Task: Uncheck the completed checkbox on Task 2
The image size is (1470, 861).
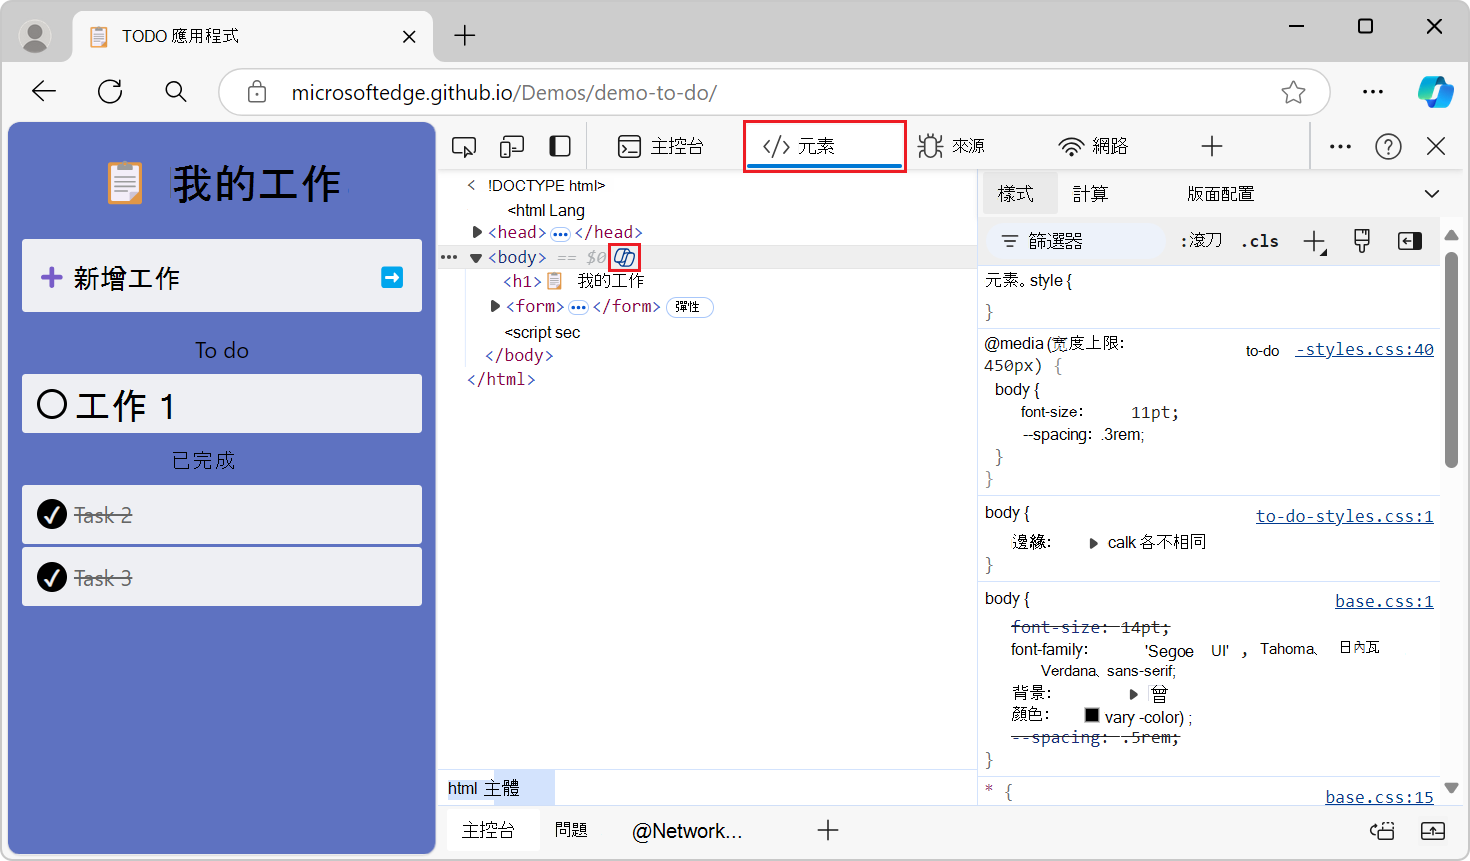Action: pos(51,514)
